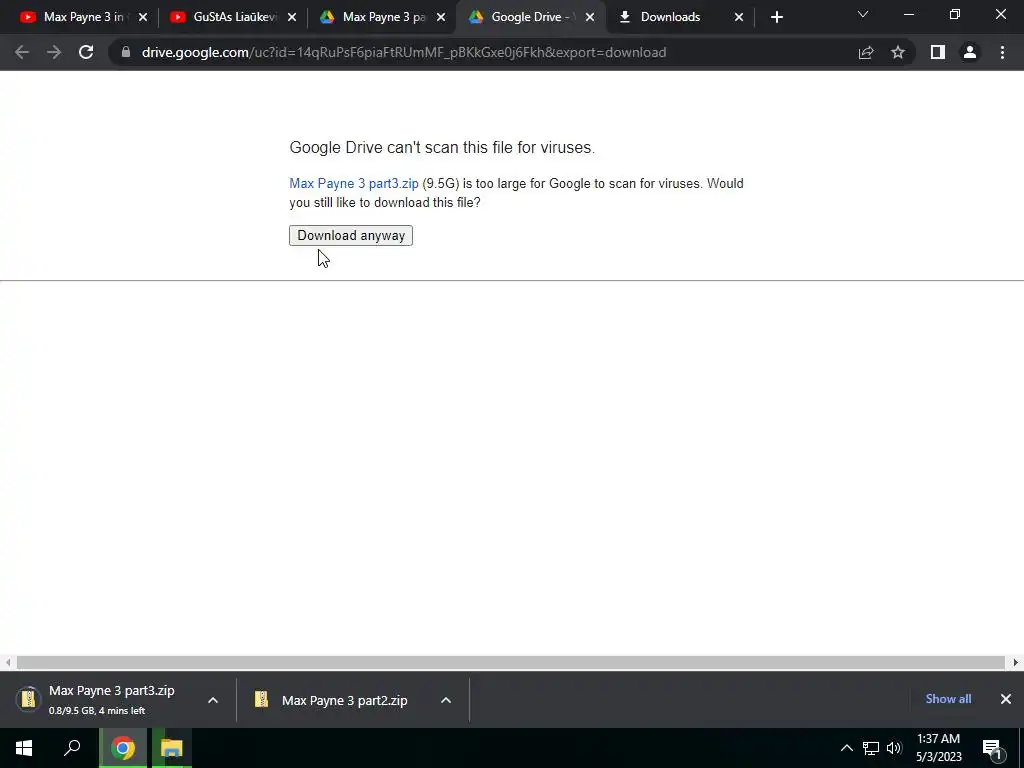Click Show all downloads

tap(948, 699)
